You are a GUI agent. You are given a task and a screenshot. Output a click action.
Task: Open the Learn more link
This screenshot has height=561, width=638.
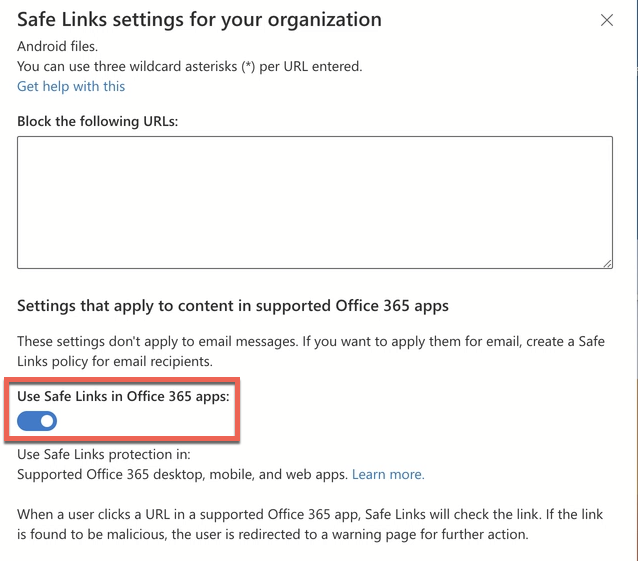pyautogui.click(x=388, y=474)
